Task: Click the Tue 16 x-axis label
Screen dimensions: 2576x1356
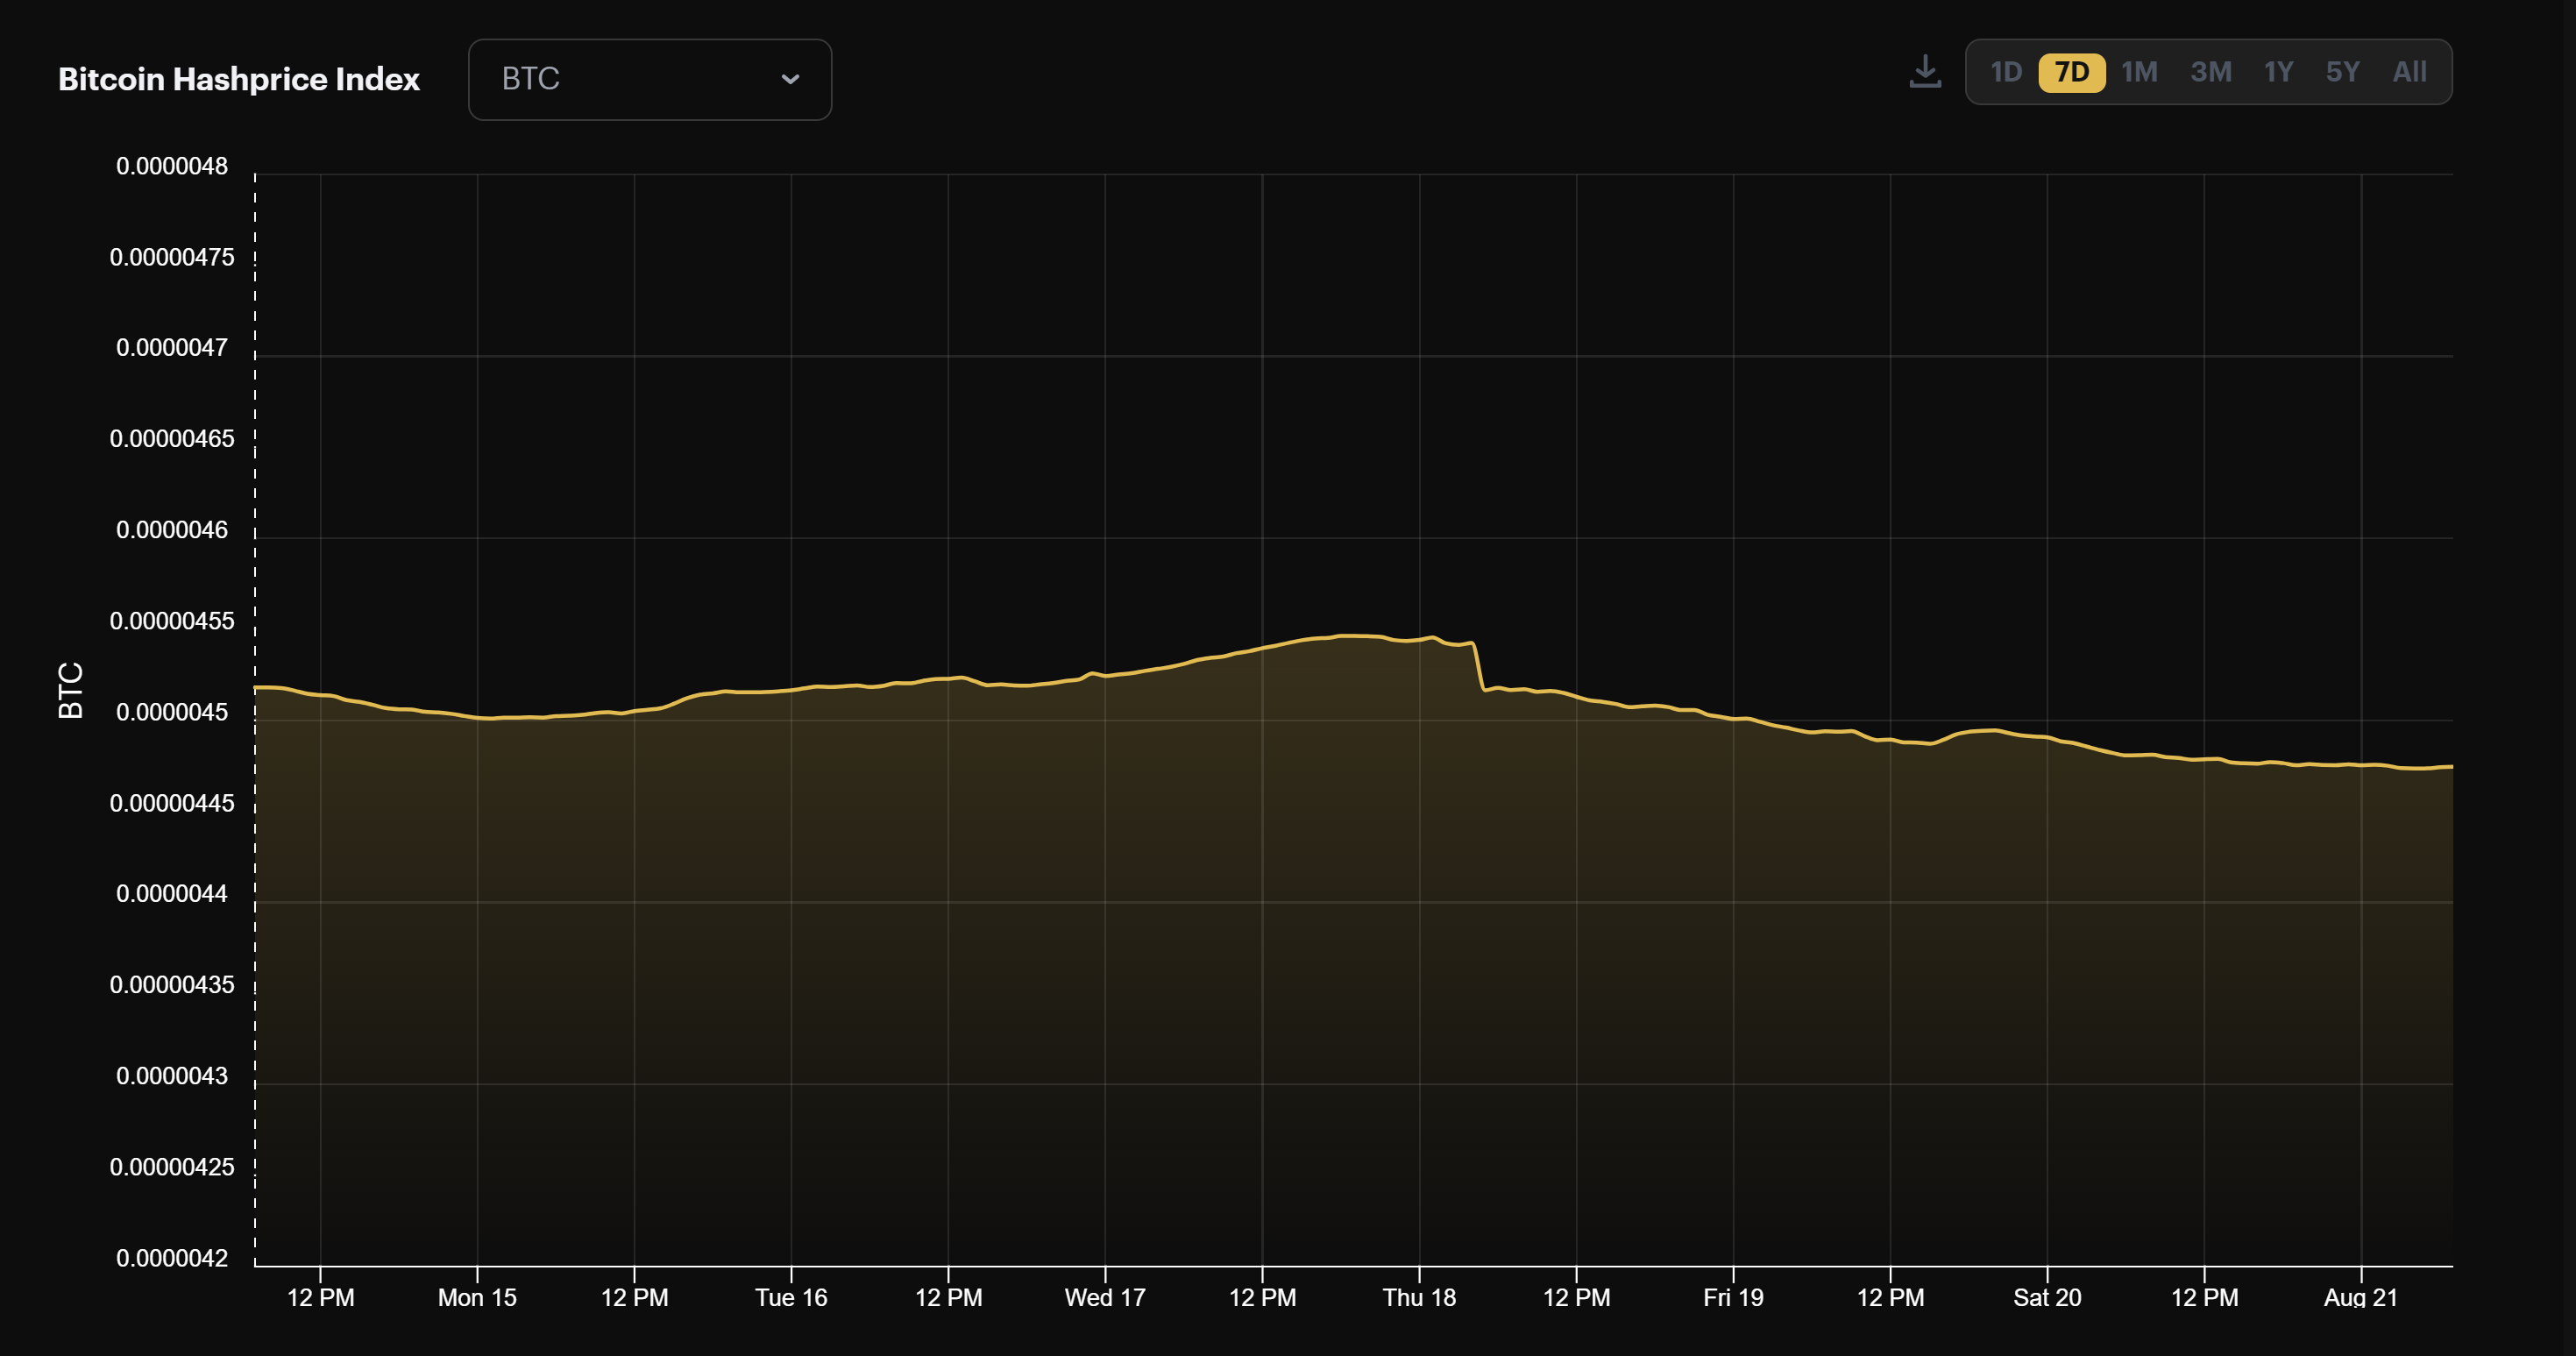Action: point(791,1298)
